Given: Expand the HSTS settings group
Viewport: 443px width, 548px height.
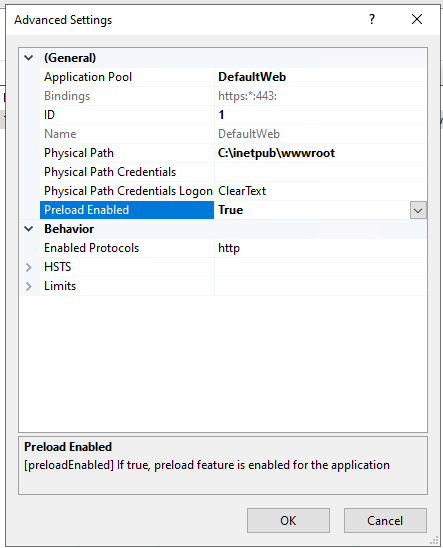Looking at the screenshot, I should (x=29, y=267).
